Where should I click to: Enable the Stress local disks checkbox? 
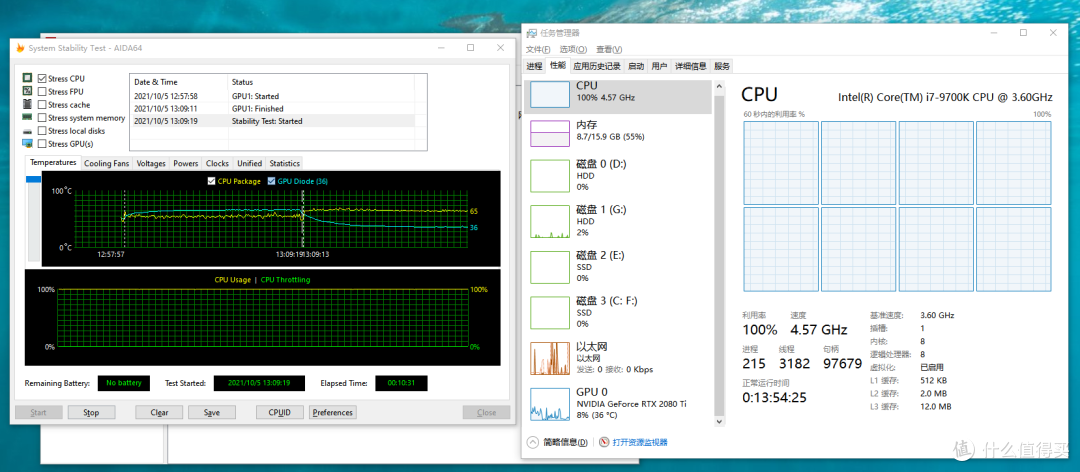click(x=42, y=131)
